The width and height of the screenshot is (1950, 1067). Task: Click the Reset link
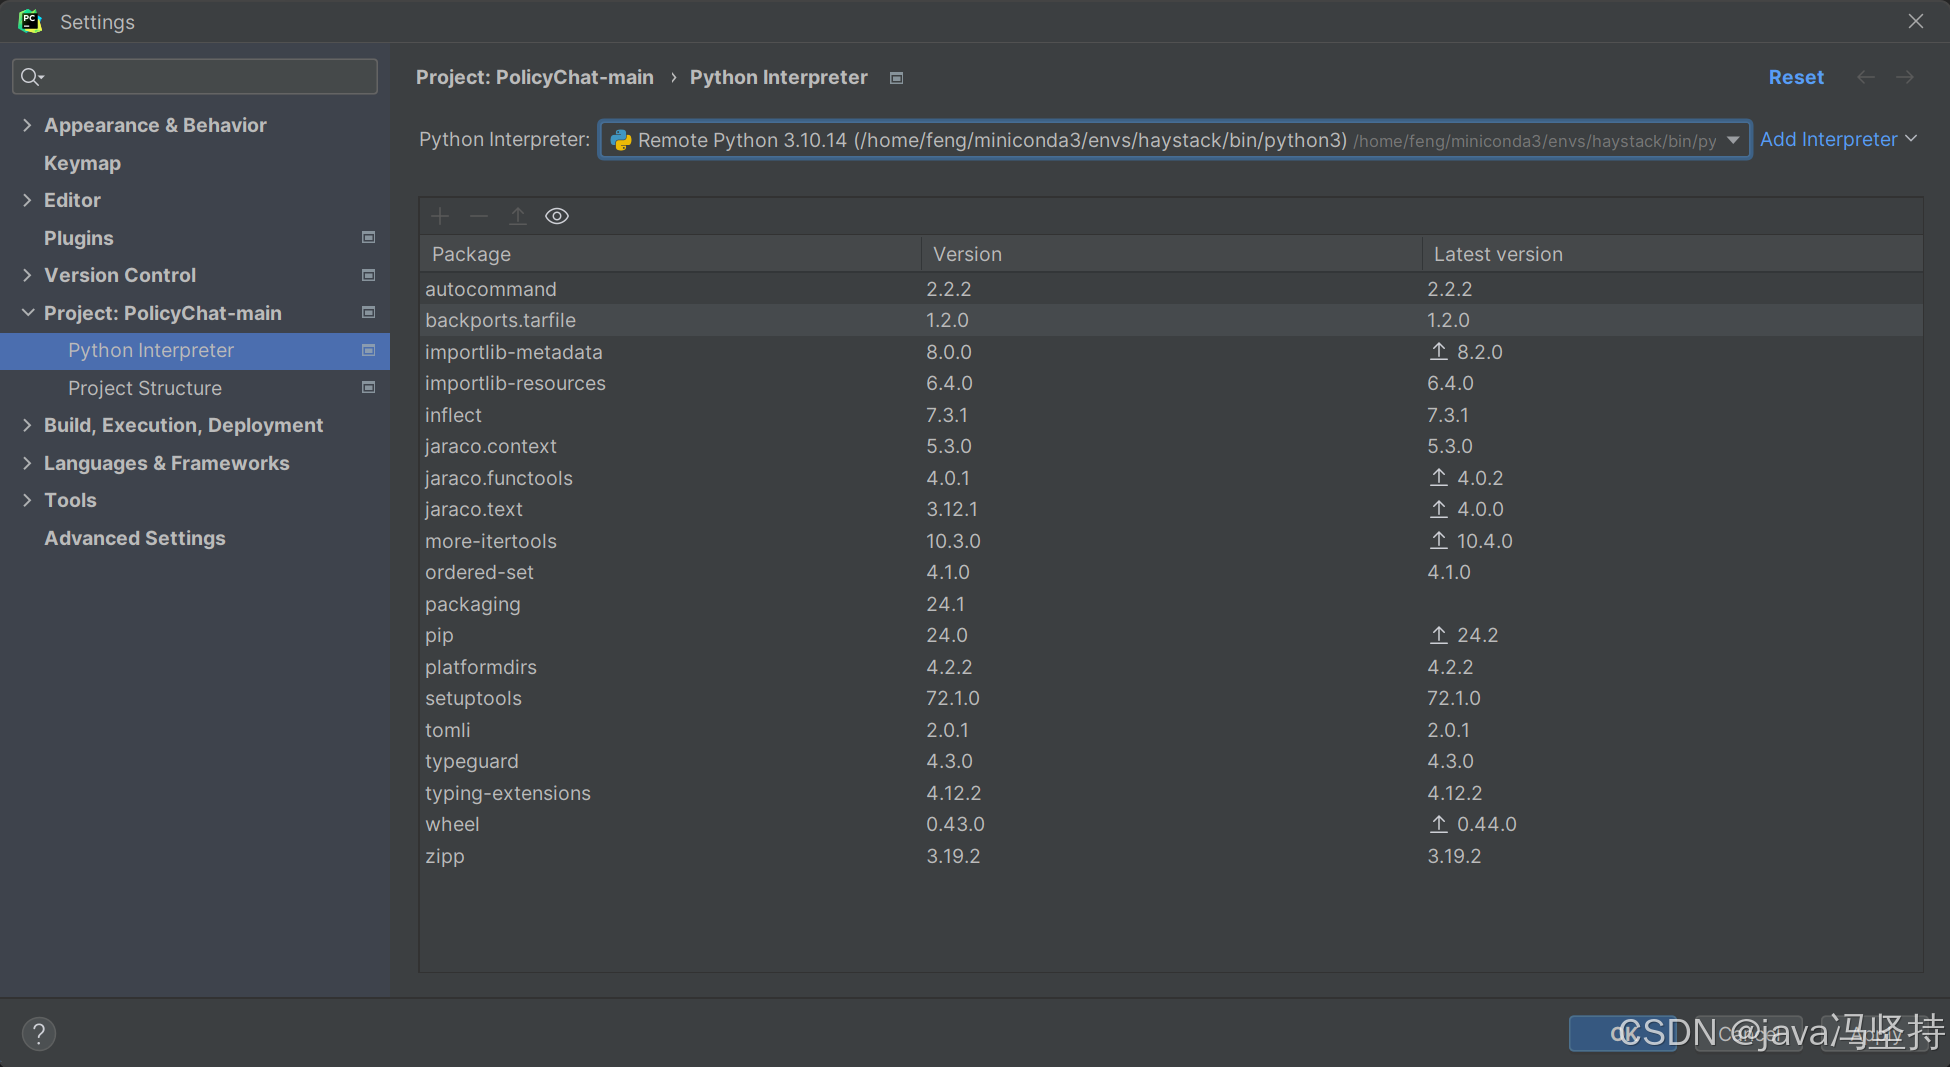click(1796, 77)
